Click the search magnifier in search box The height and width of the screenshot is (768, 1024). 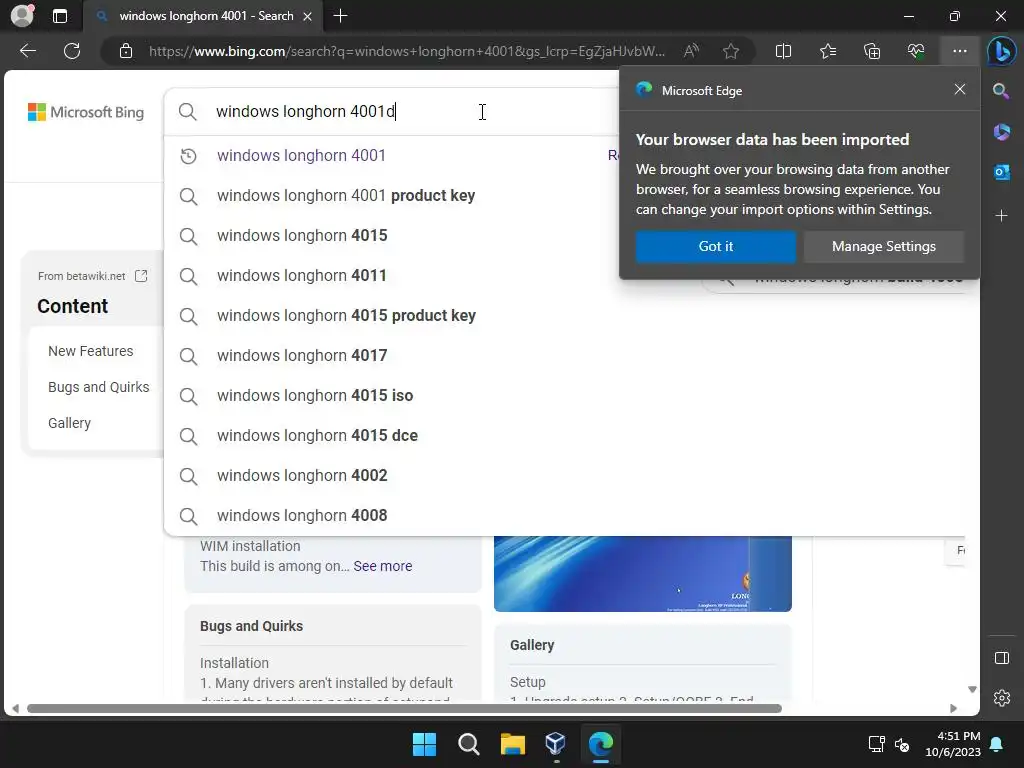(x=187, y=112)
